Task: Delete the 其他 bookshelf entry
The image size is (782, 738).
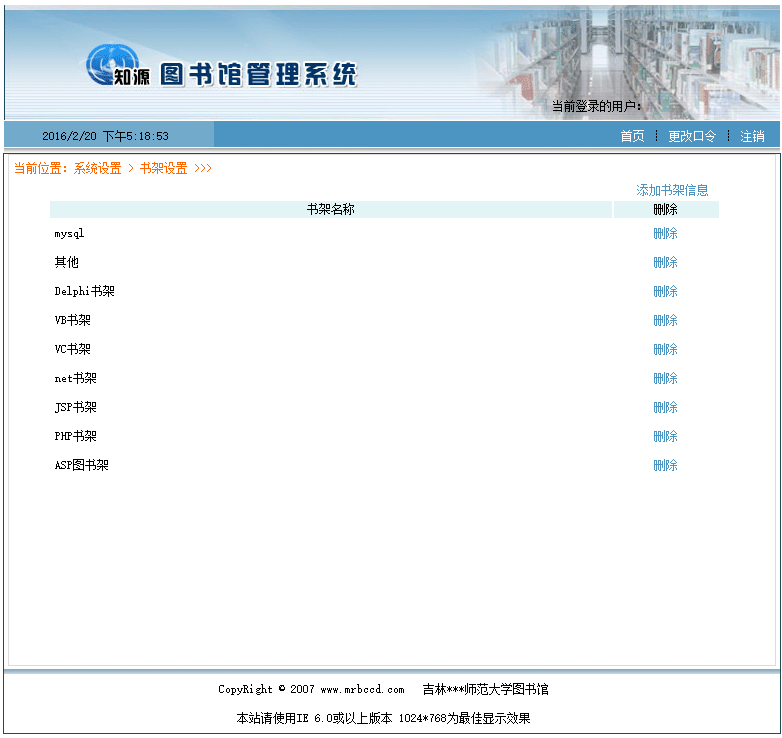Action: click(665, 262)
